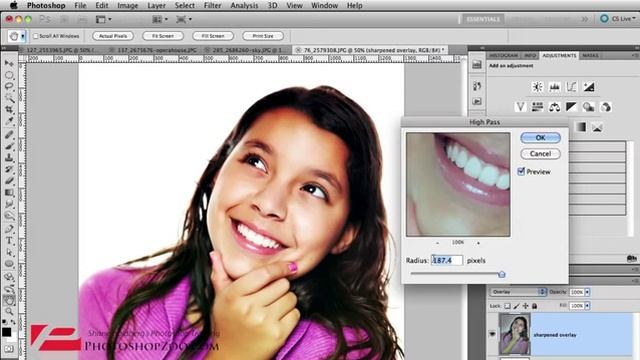Select the Move tool
This screenshot has height=360, width=640.
click(x=9, y=63)
